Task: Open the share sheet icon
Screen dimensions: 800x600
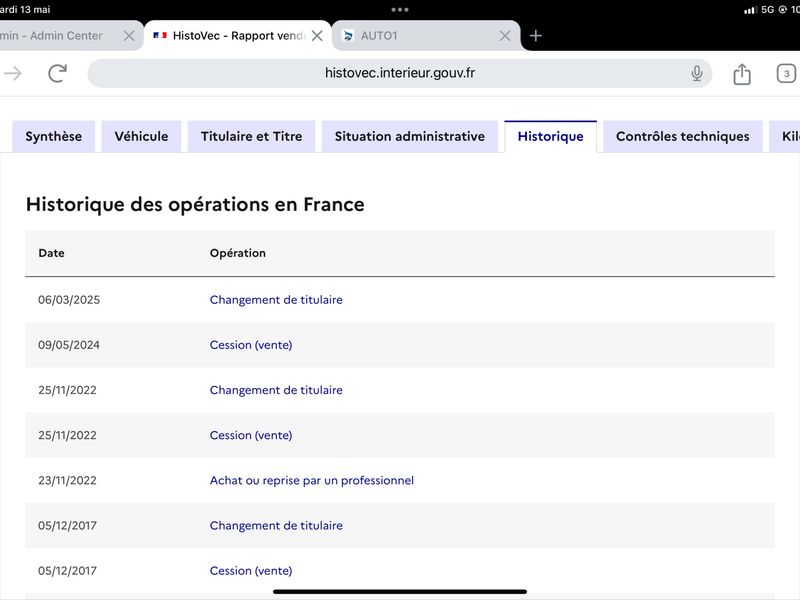Action: (742, 74)
